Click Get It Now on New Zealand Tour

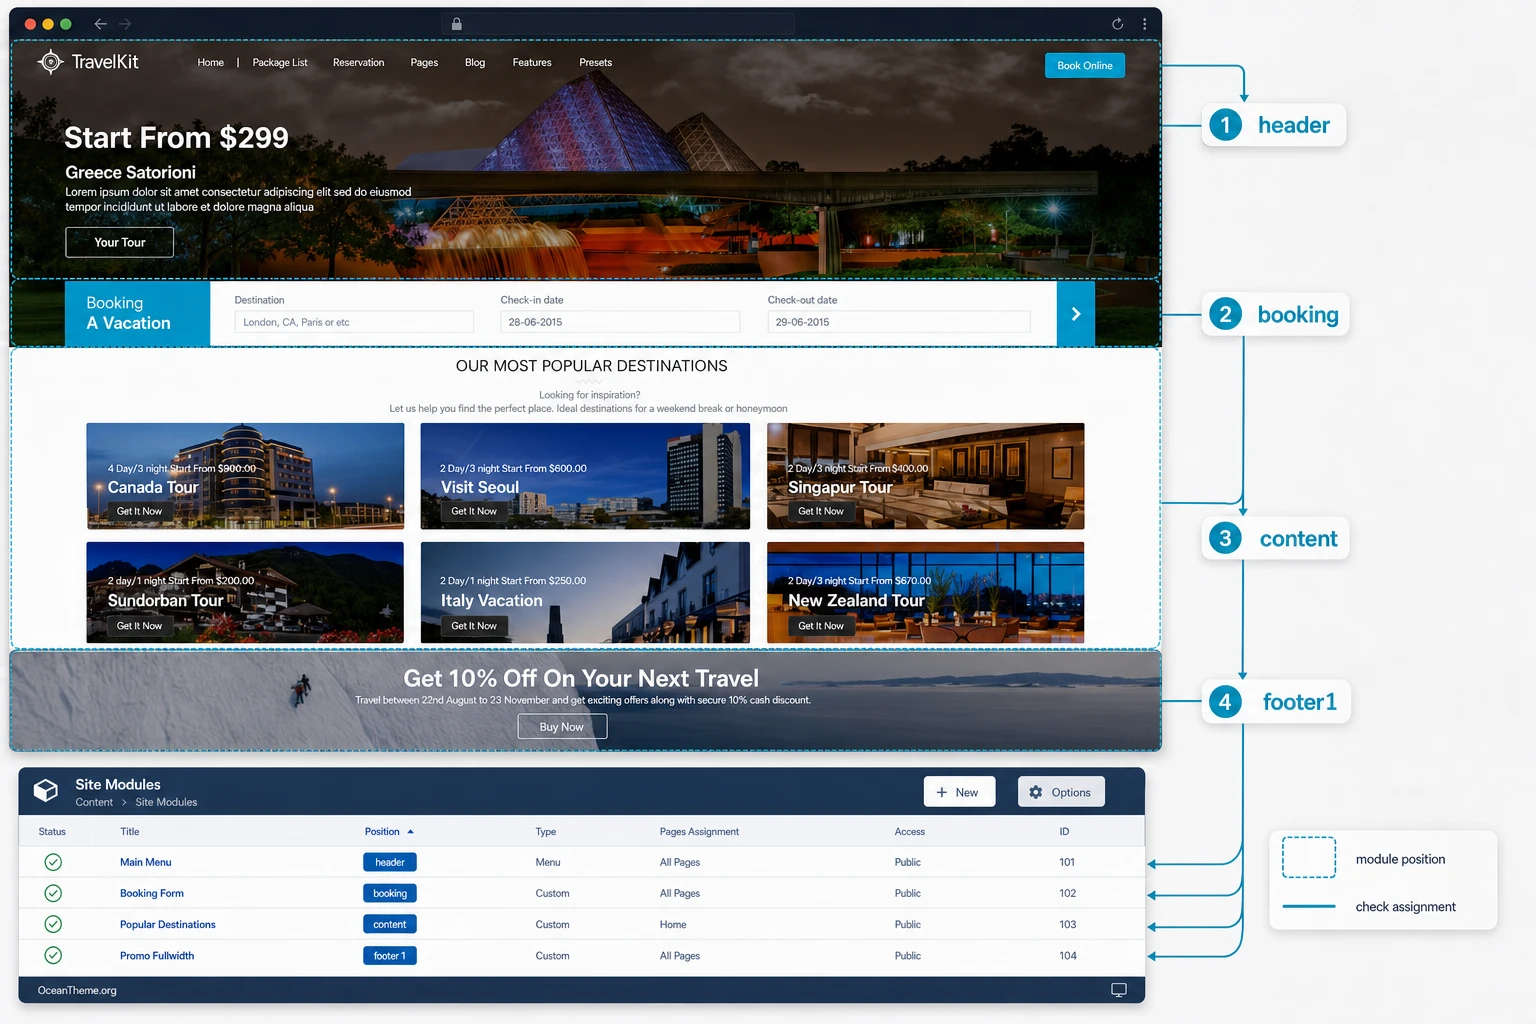(821, 626)
